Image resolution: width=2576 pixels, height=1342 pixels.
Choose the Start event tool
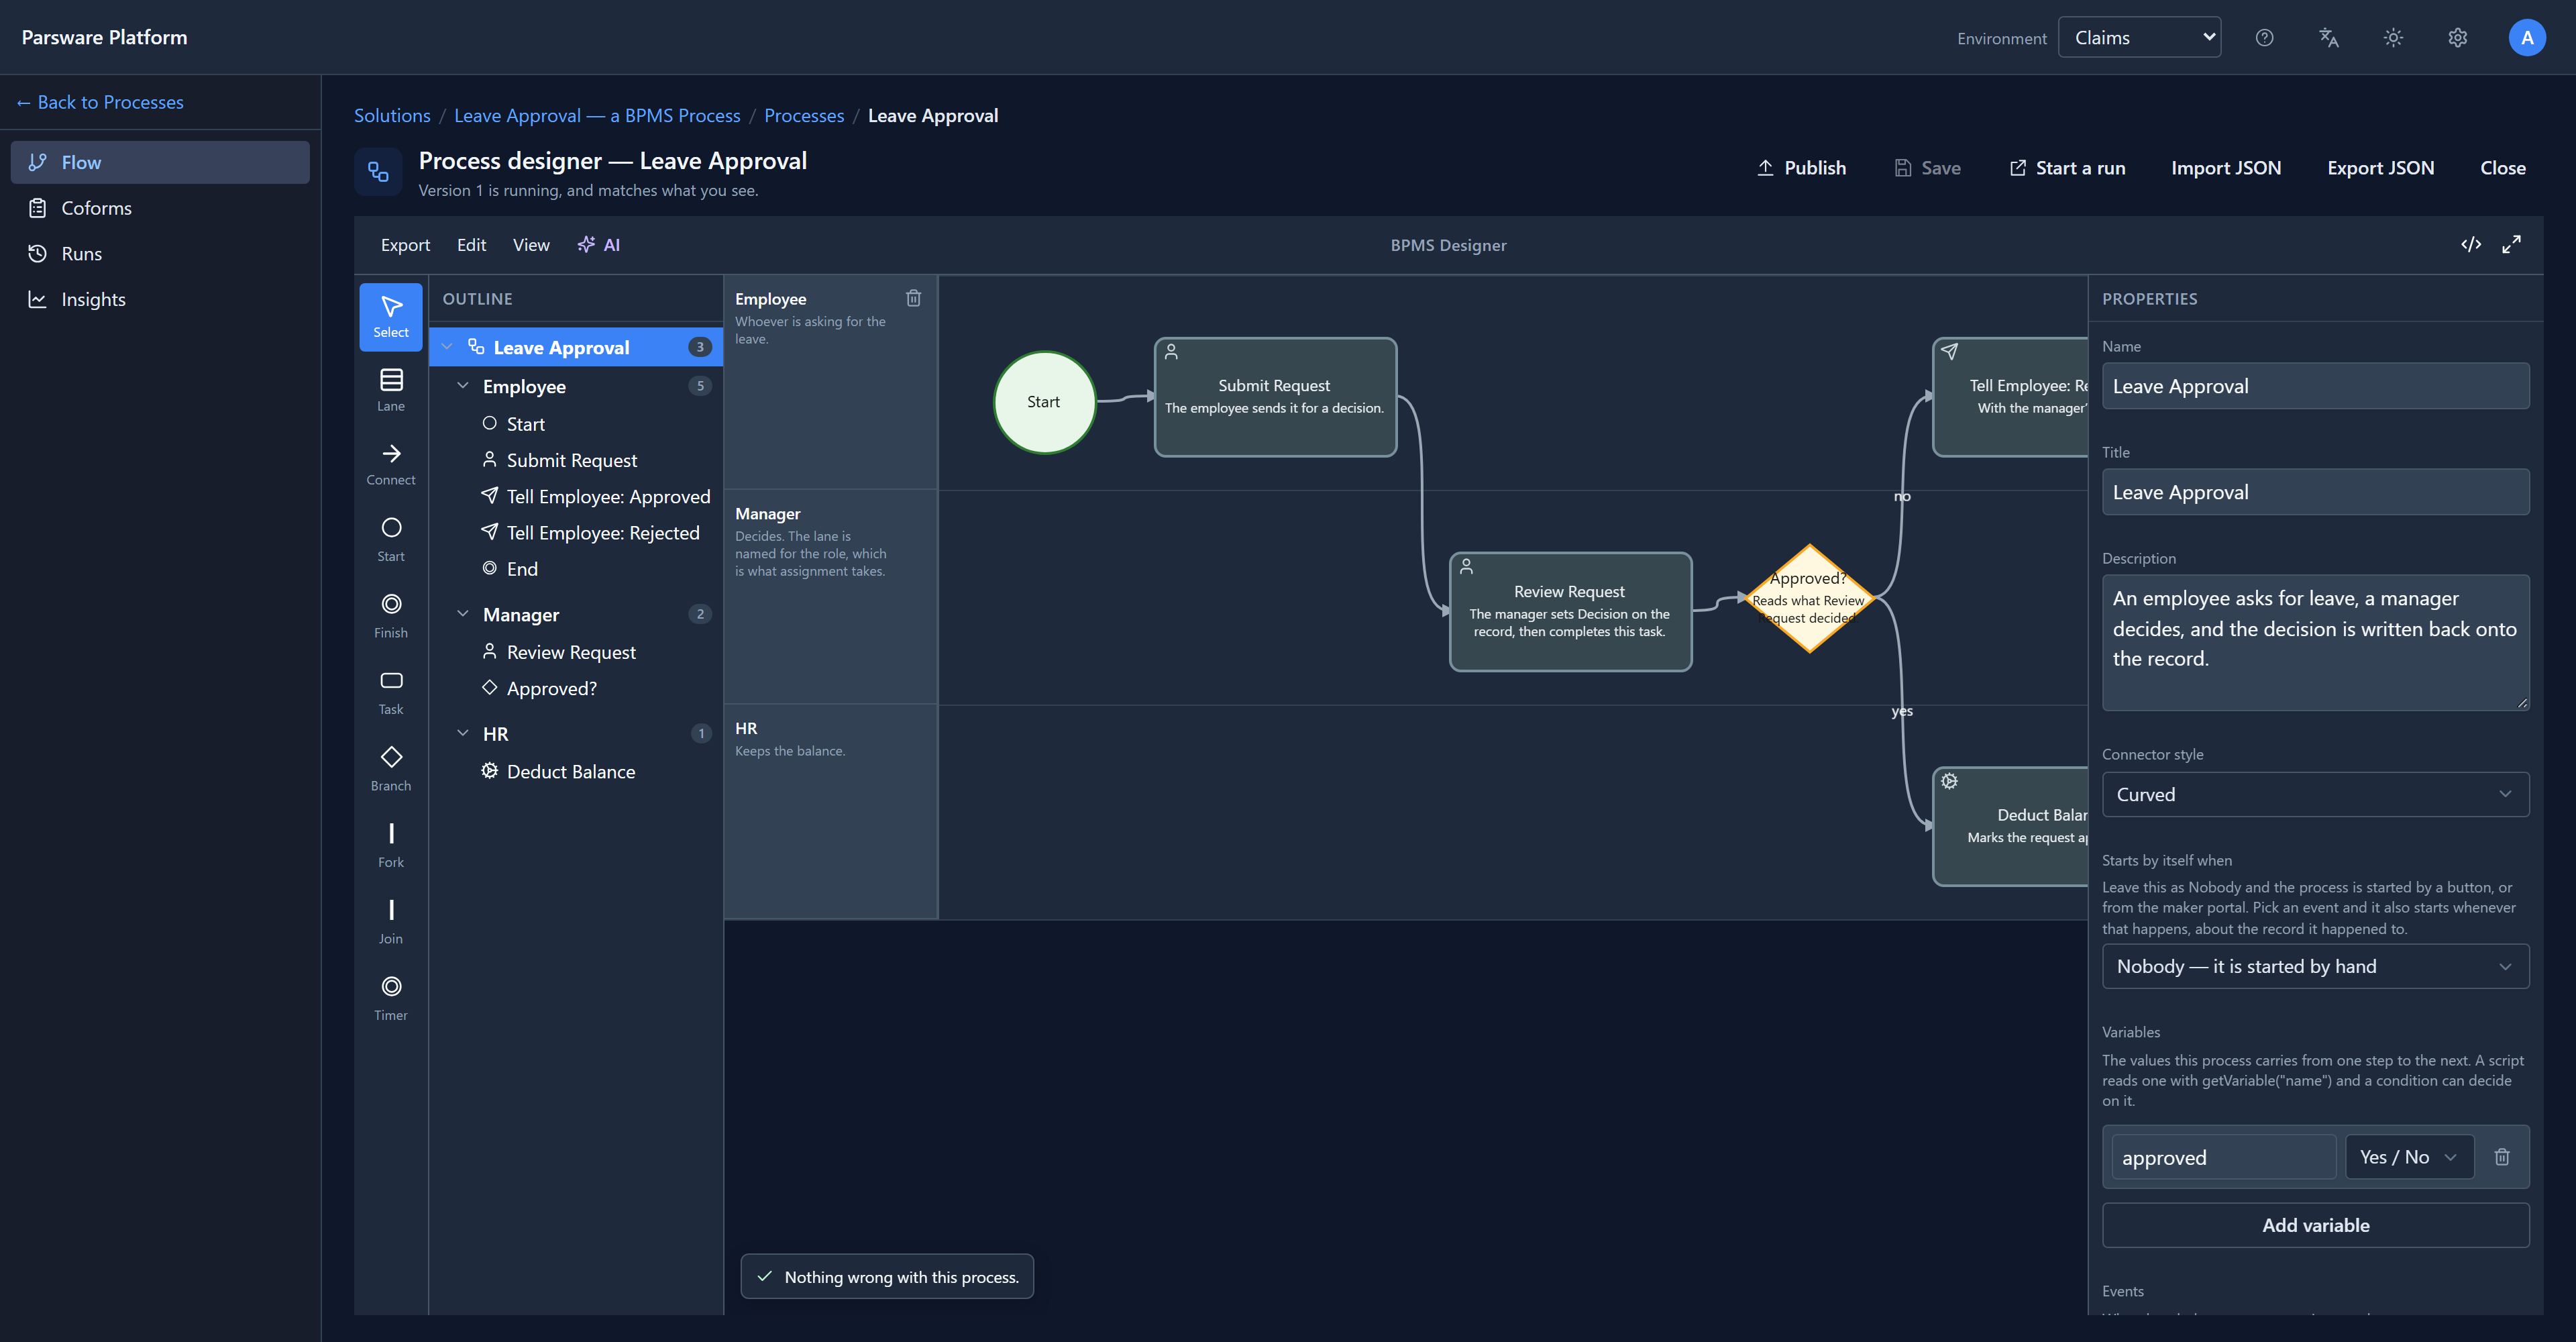click(390, 539)
